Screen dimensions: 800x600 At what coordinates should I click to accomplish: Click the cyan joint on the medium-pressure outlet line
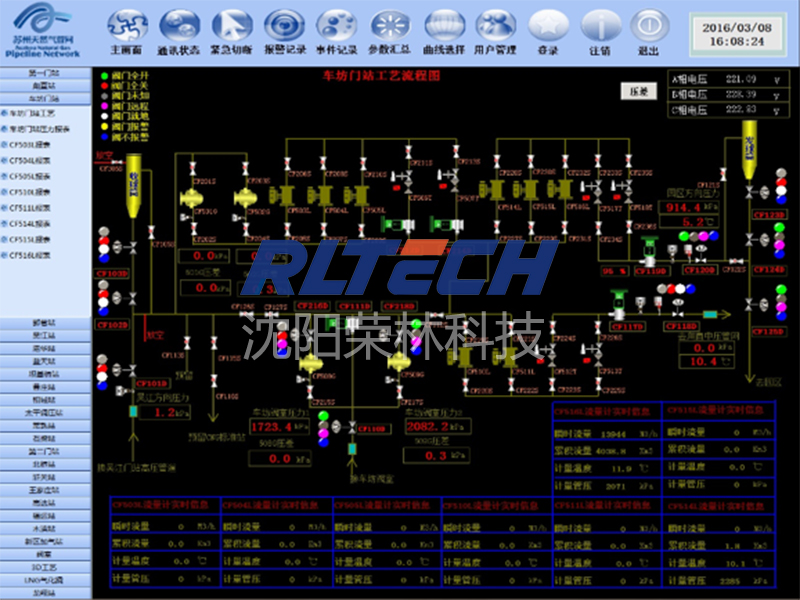point(710,314)
